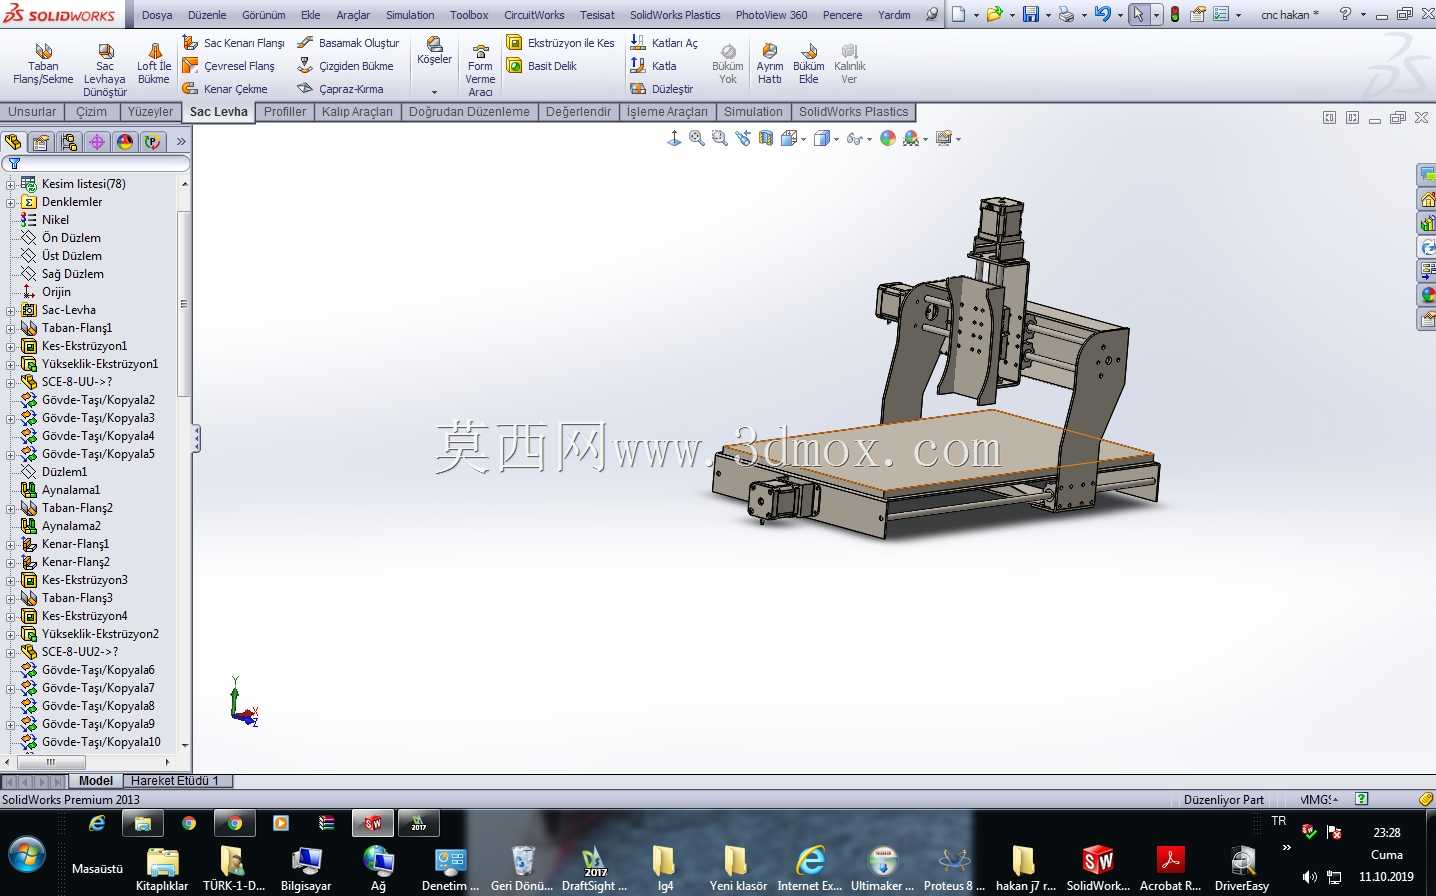
Task: Toggle the tree filter funnel
Action: tap(14, 163)
